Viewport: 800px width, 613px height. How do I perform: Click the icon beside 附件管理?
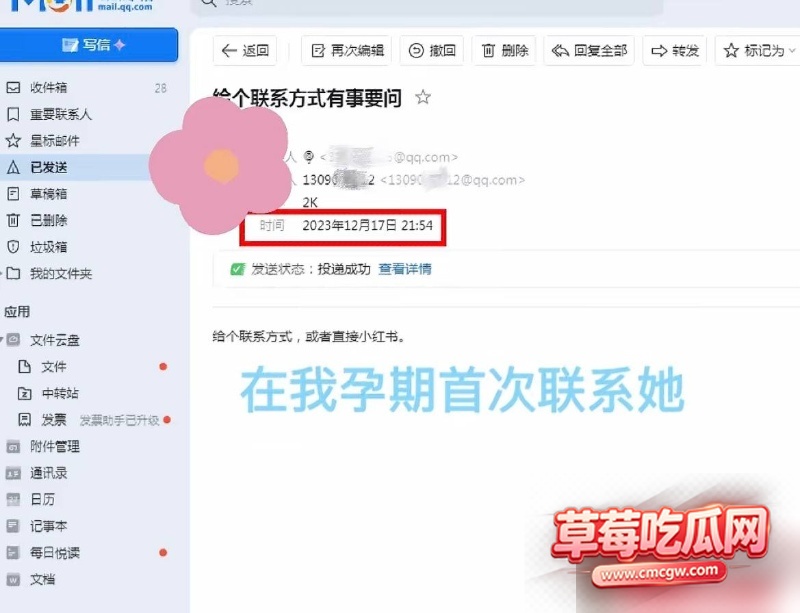click(x=13, y=447)
